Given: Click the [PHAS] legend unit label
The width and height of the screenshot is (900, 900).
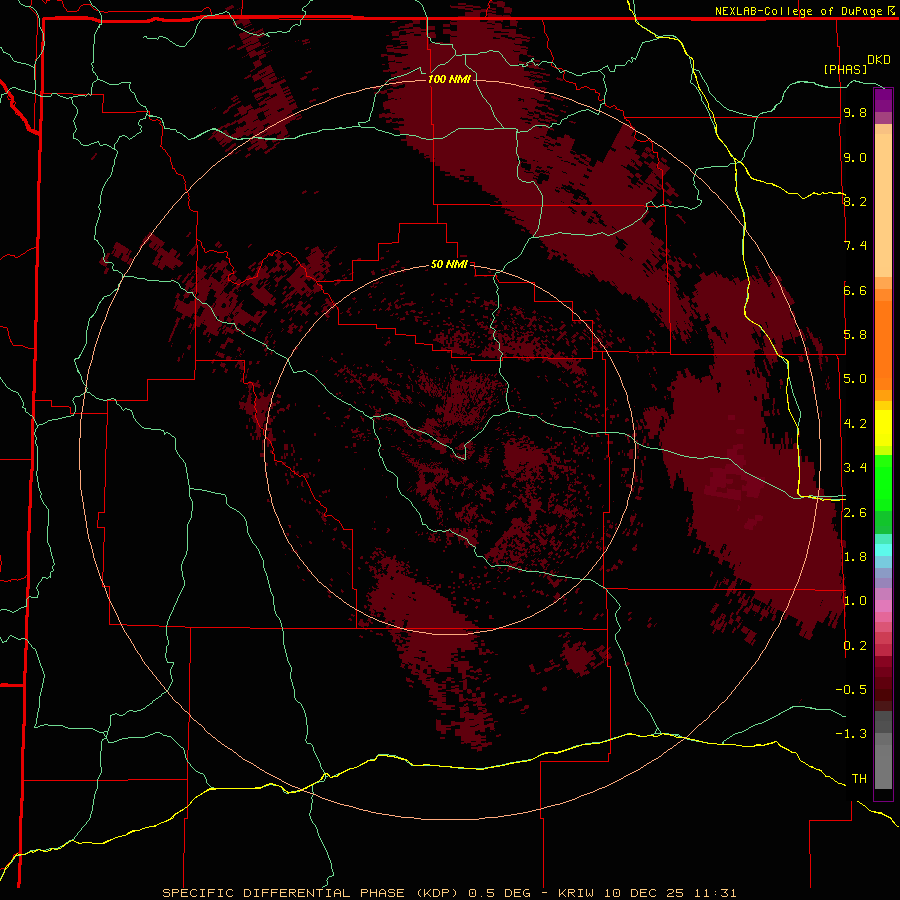Looking at the screenshot, I should (x=845, y=69).
